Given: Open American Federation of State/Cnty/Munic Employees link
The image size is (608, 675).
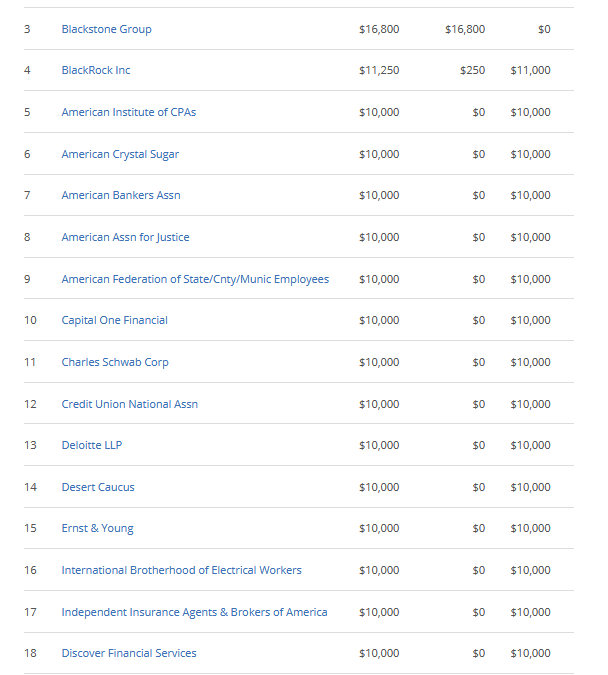Looking at the screenshot, I should 195,279.
